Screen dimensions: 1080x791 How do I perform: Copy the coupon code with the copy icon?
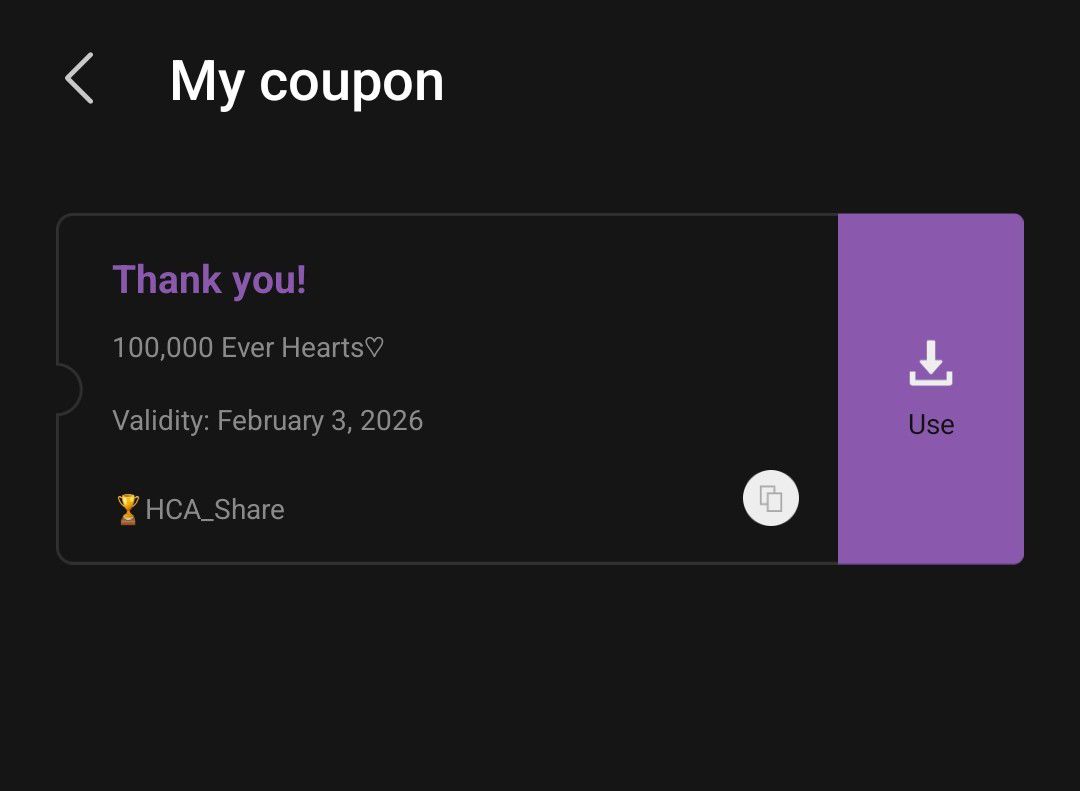click(771, 498)
